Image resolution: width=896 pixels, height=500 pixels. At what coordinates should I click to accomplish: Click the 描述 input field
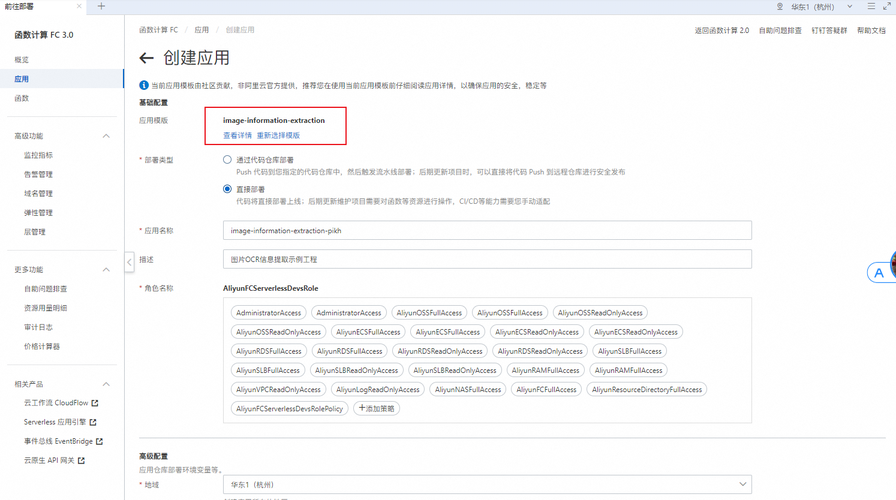coord(487,259)
